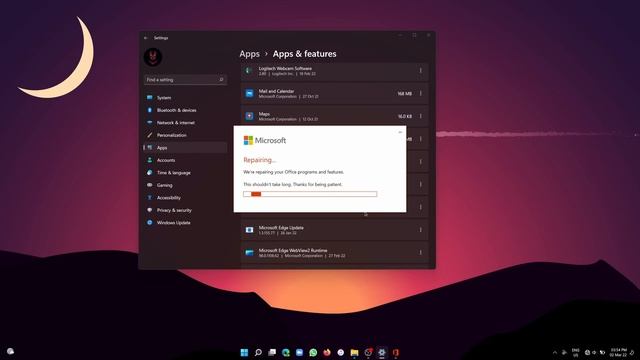Click the Apps & features heading
Viewport: 640px width, 360px height.
click(x=304, y=54)
